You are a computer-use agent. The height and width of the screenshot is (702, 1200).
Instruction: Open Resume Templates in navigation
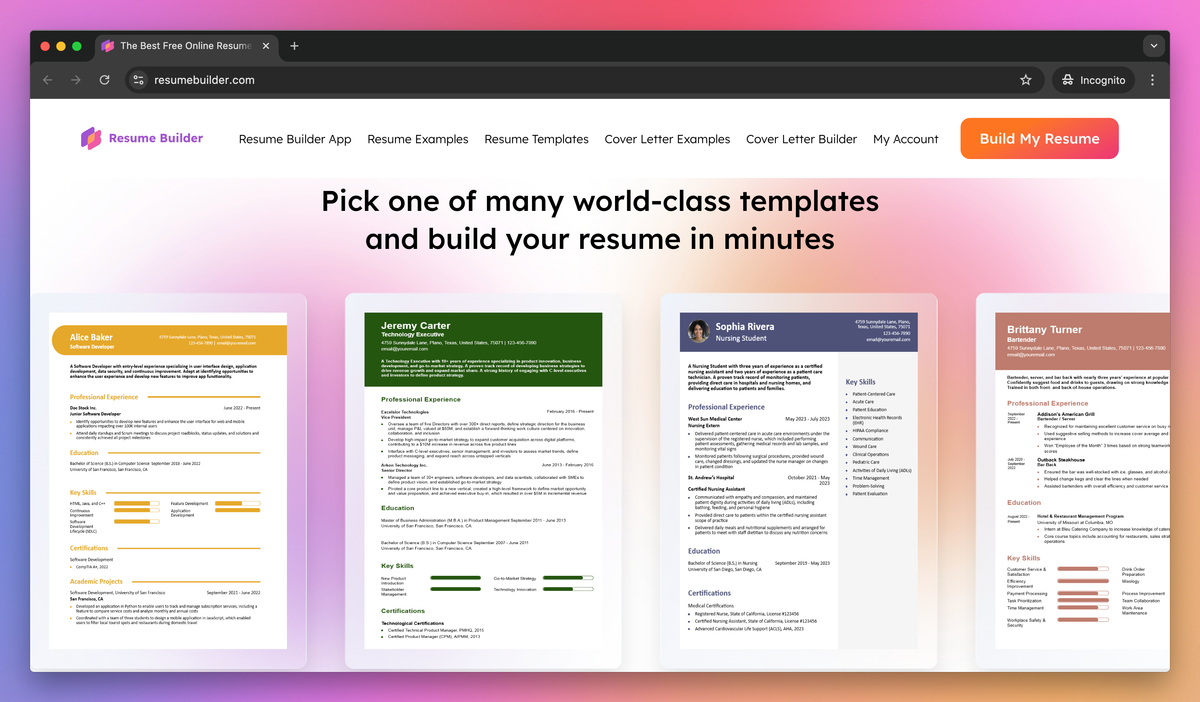537,139
